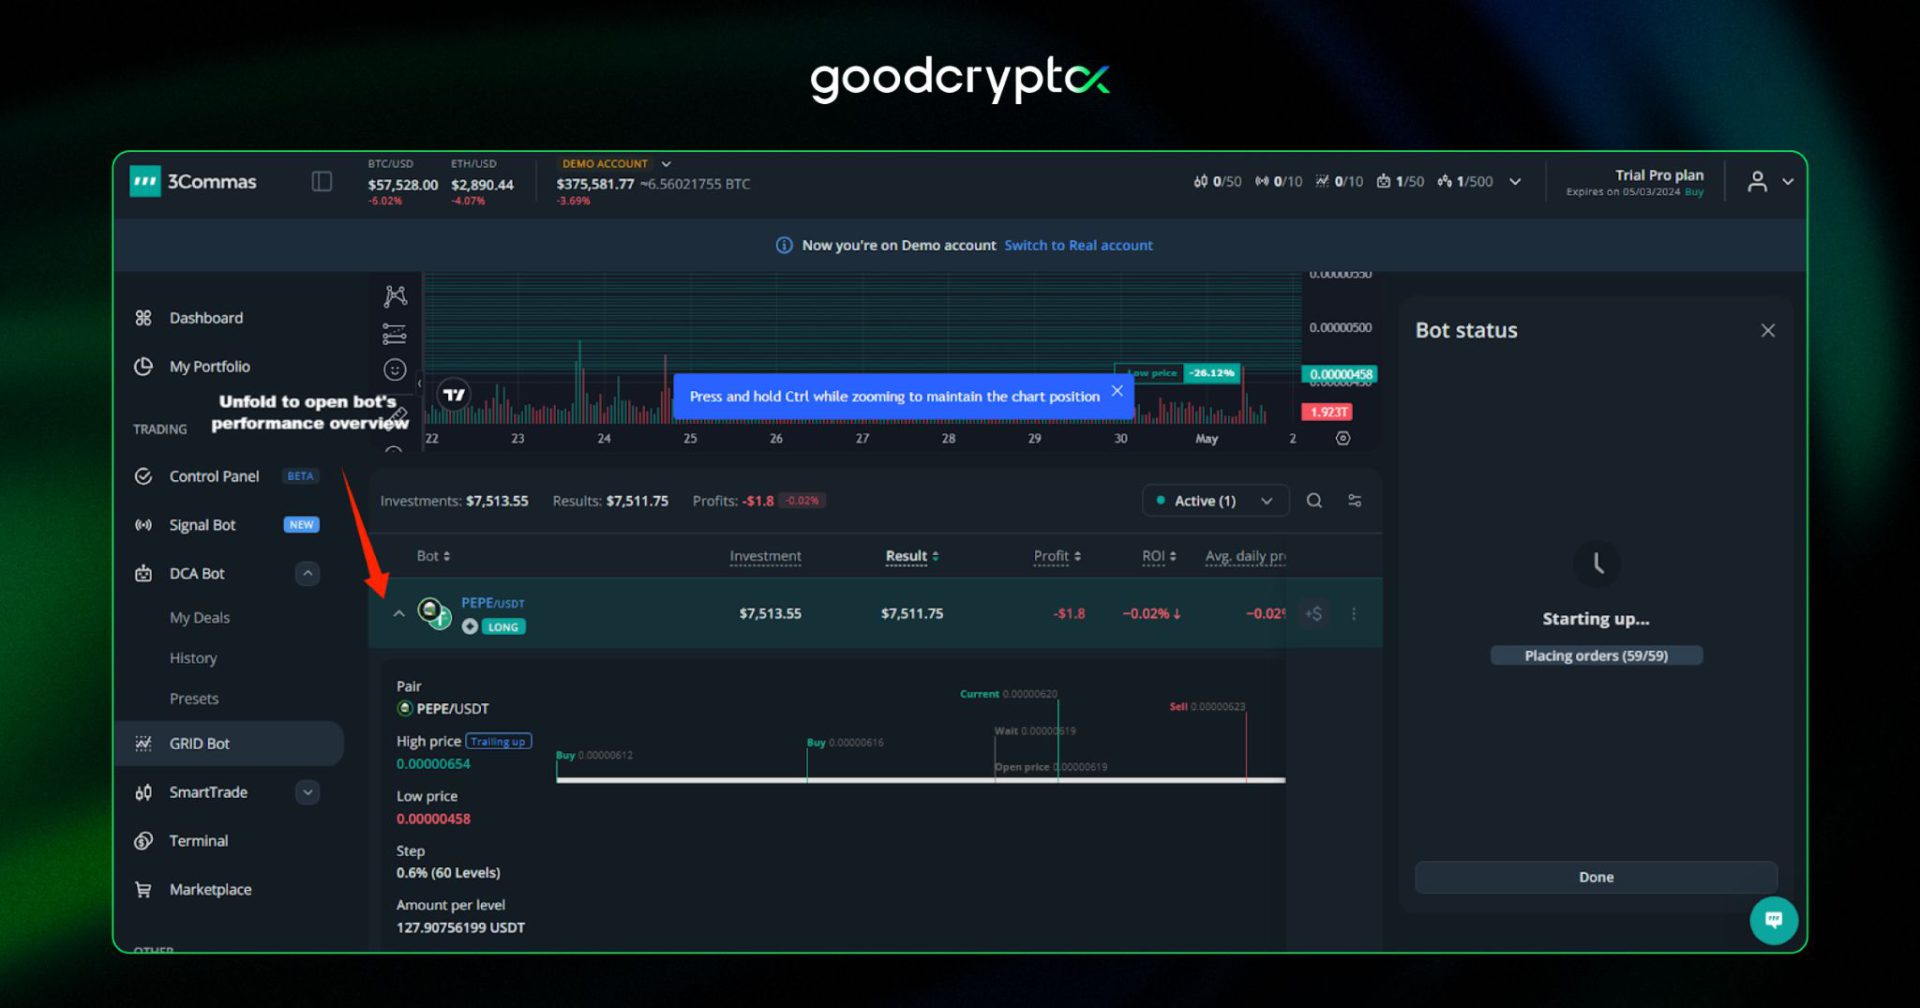This screenshot has height=1008, width=1920.
Task: Sort the table by Result column
Action: pyautogui.click(x=912, y=556)
